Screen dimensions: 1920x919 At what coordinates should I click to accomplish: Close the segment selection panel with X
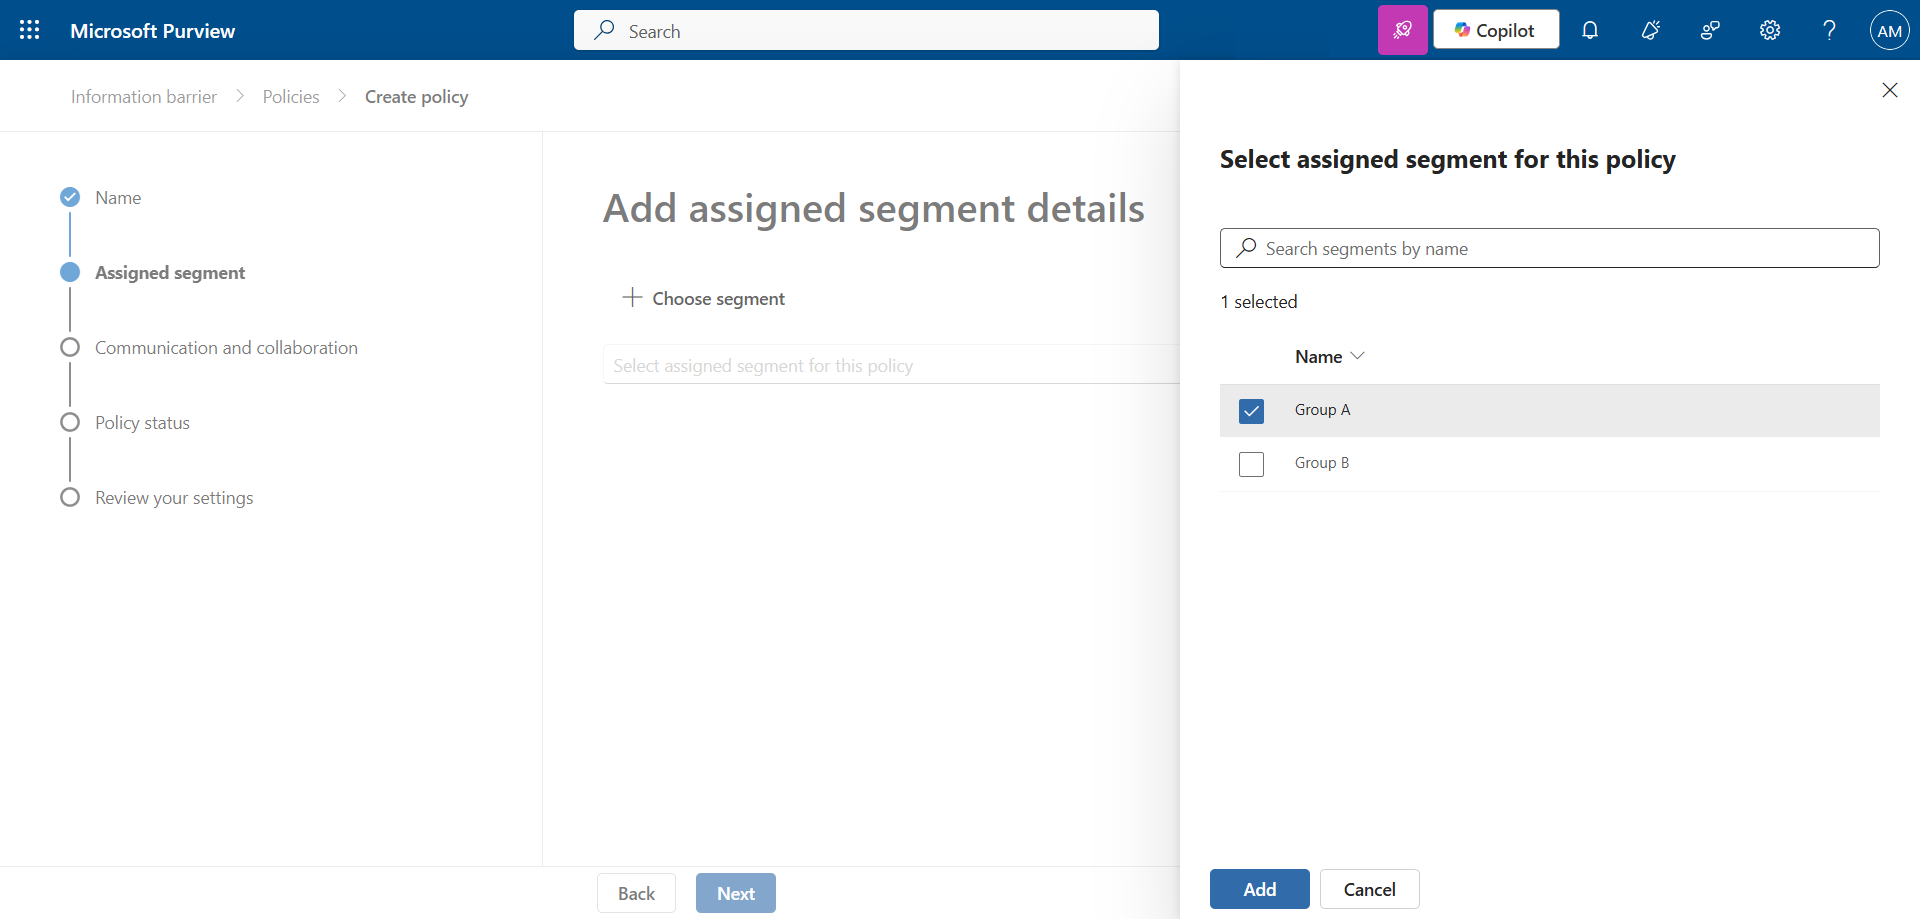point(1889,90)
